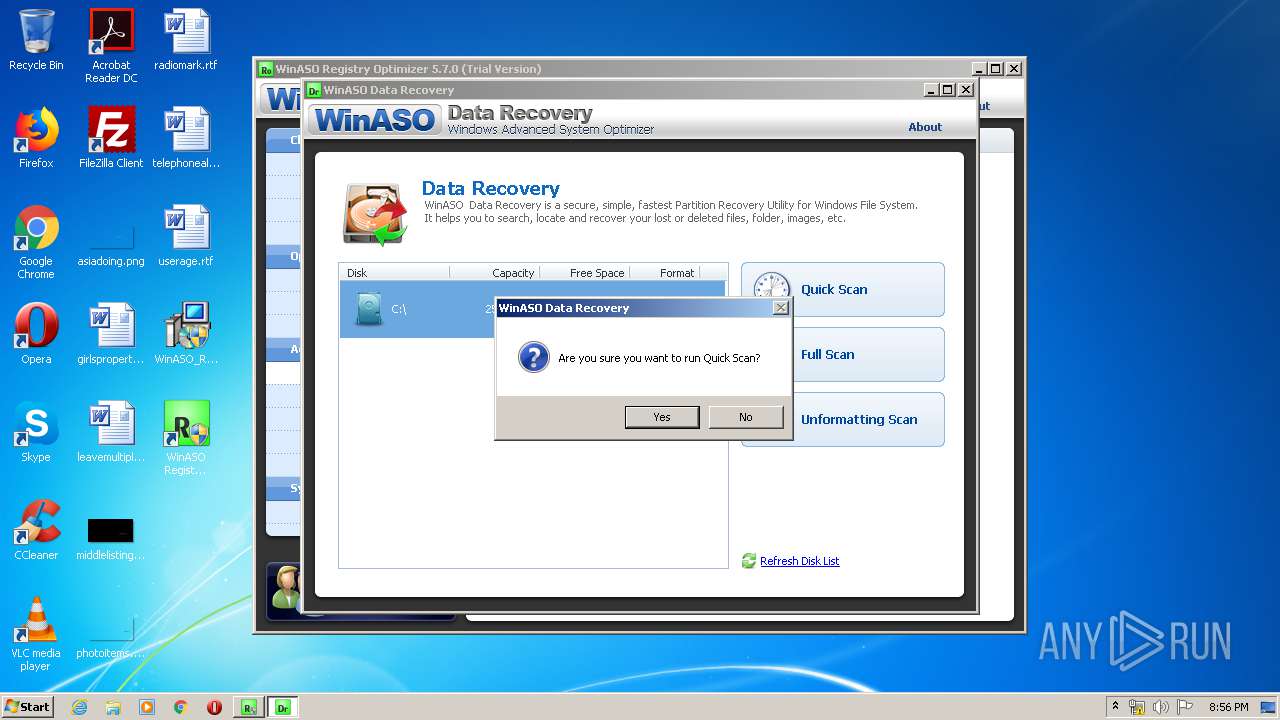The height and width of the screenshot is (720, 1280).
Task: Click the Quick Scan clock icon
Action: (x=772, y=289)
